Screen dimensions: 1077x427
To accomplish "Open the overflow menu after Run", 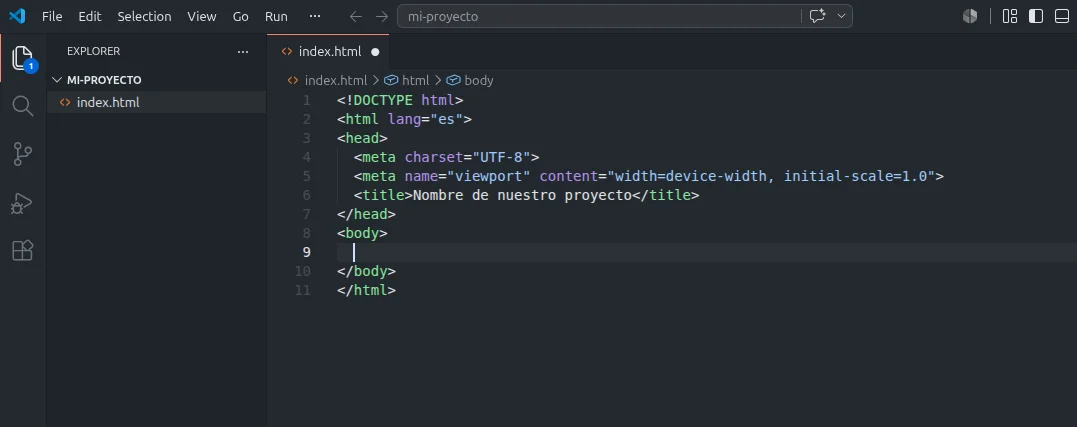I will 315,16.
